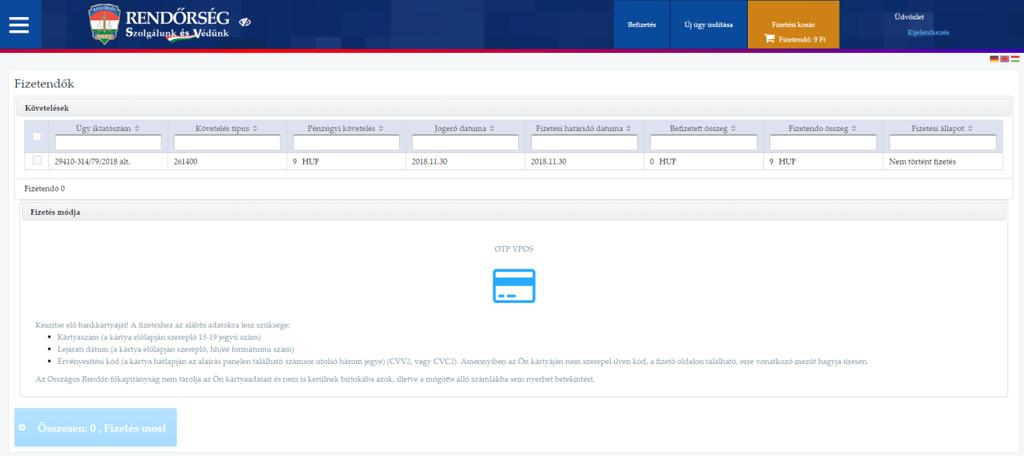This screenshot has height=456, width=1024.
Task: Click the OTP VPOS label text
Action: point(514,249)
